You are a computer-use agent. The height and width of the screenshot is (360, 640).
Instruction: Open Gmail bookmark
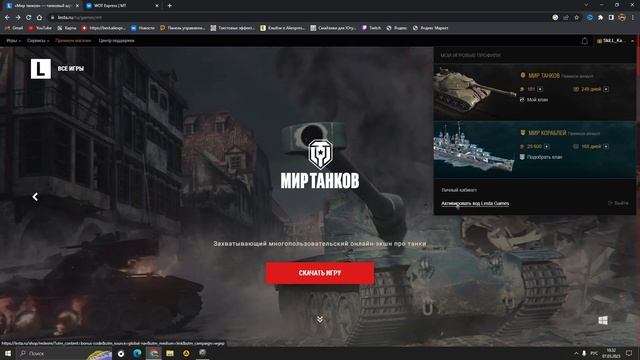point(14,28)
